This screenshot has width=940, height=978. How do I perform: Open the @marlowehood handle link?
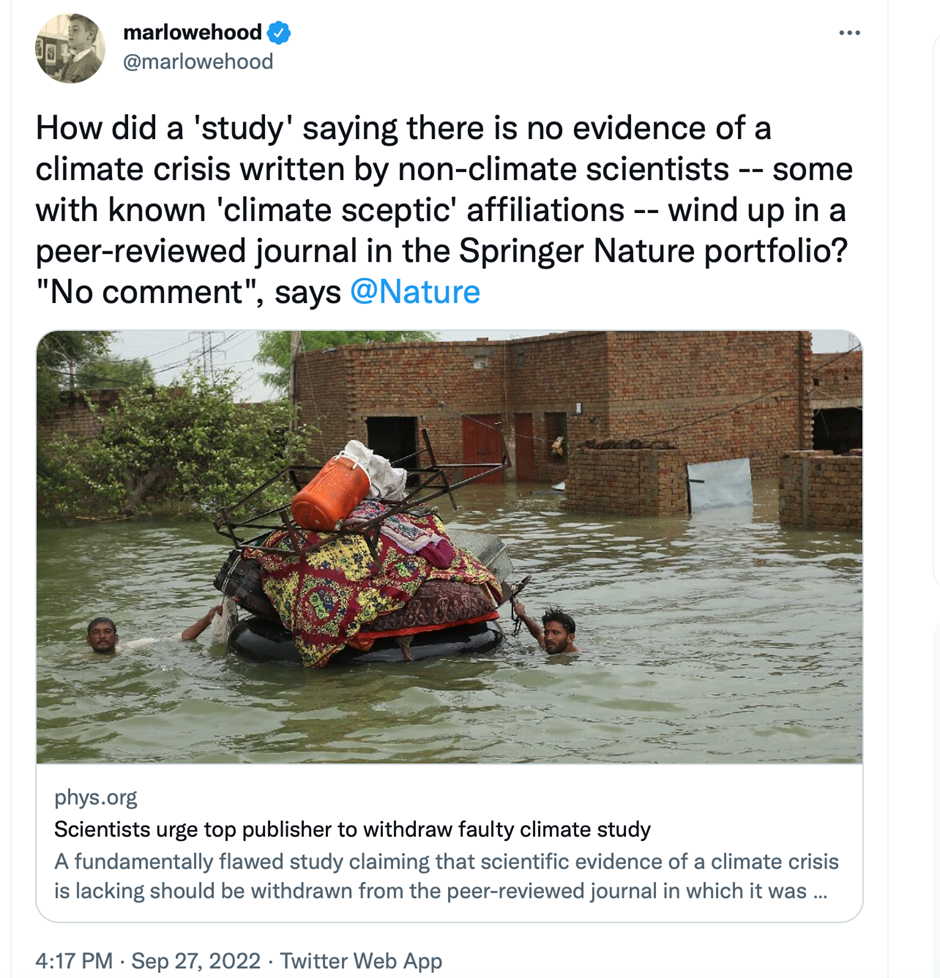(198, 61)
